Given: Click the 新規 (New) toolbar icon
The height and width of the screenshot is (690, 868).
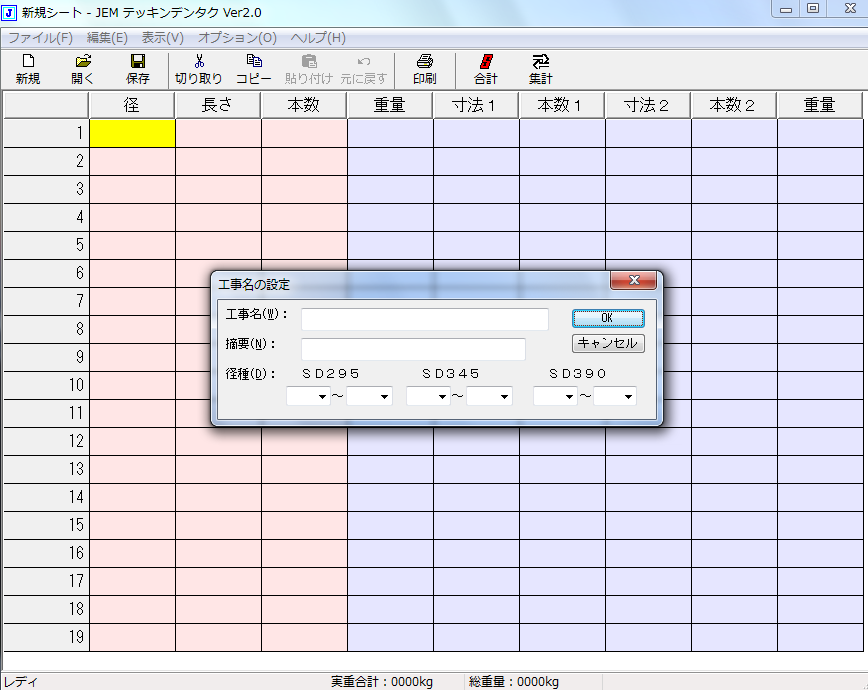Looking at the screenshot, I should [28, 70].
